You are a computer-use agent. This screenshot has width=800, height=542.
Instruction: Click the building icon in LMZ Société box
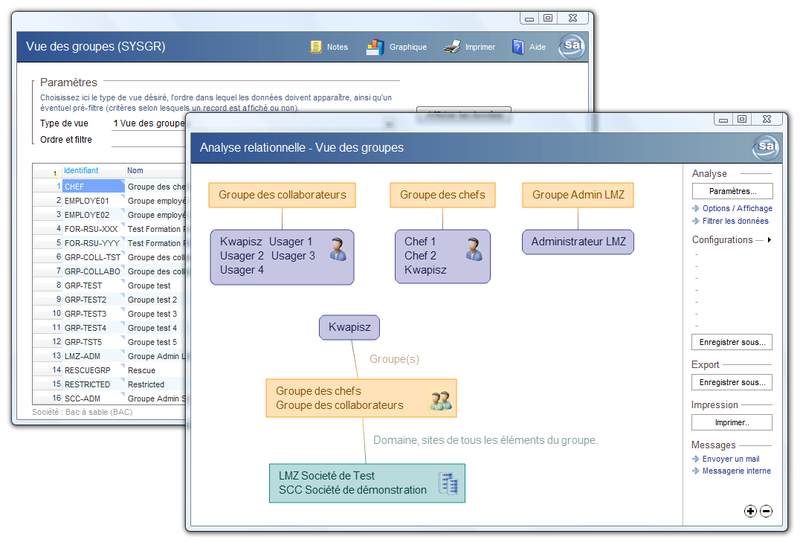point(449,483)
